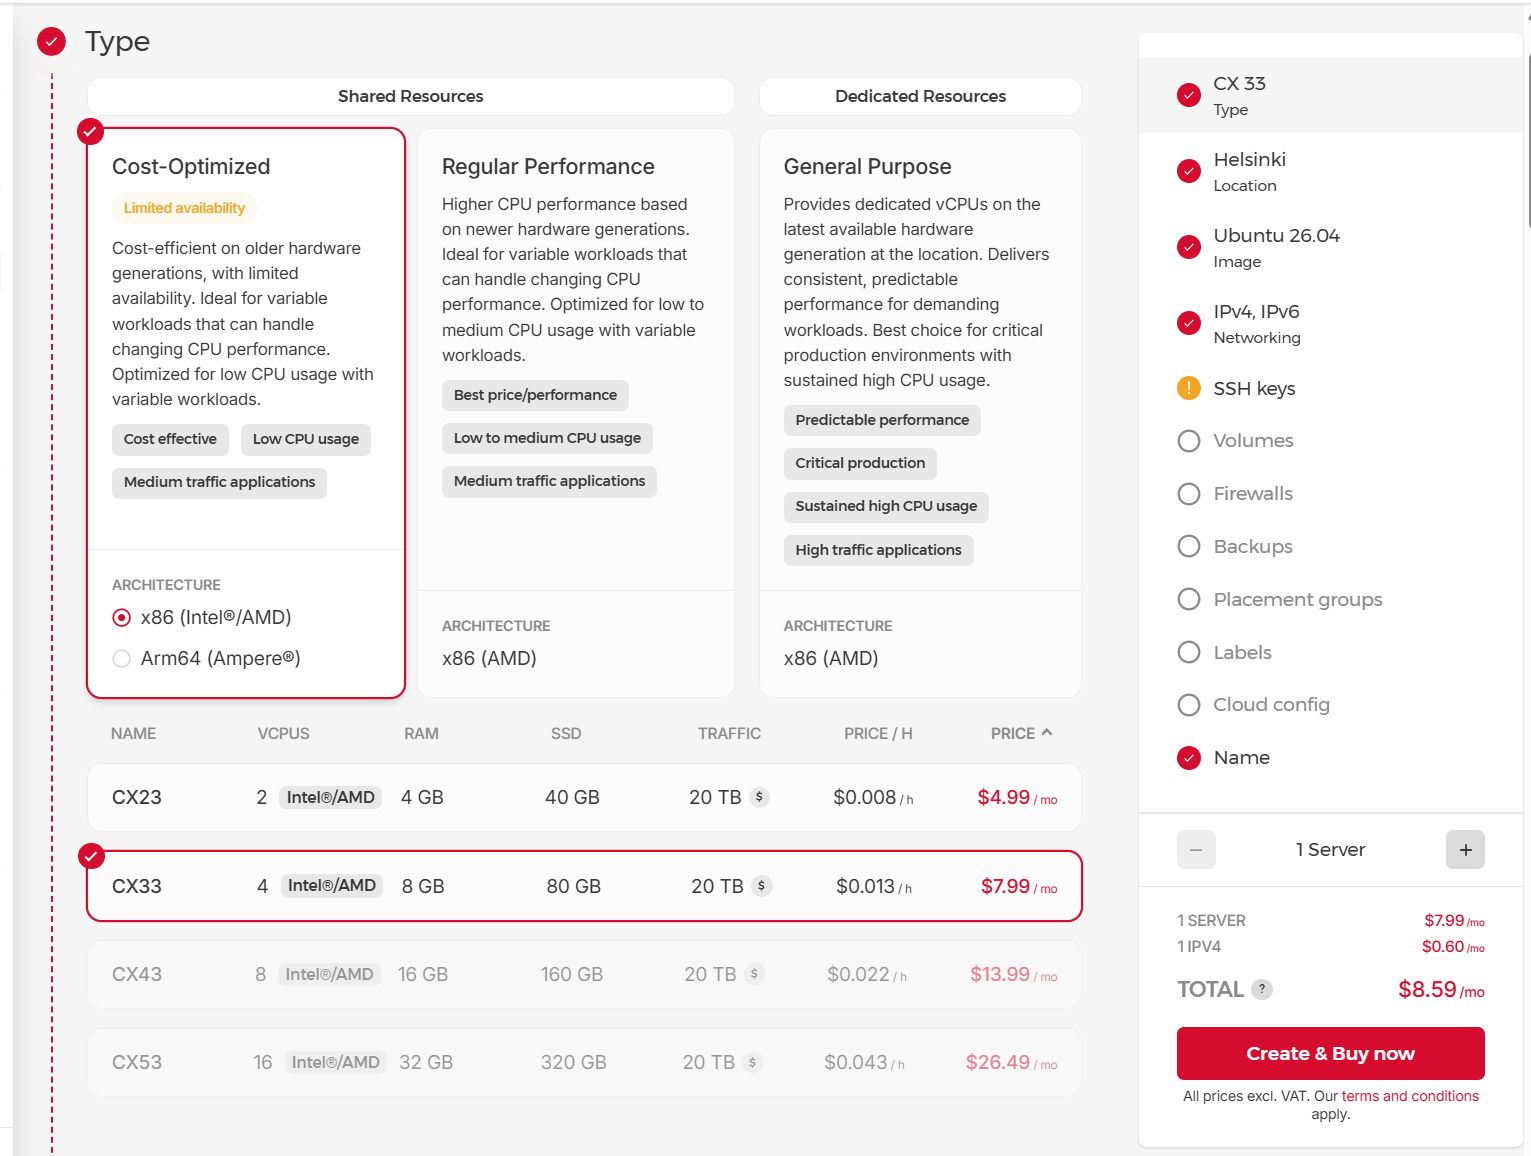Click the empty circle icon beside Backups
The height and width of the screenshot is (1156, 1531).
coord(1189,546)
